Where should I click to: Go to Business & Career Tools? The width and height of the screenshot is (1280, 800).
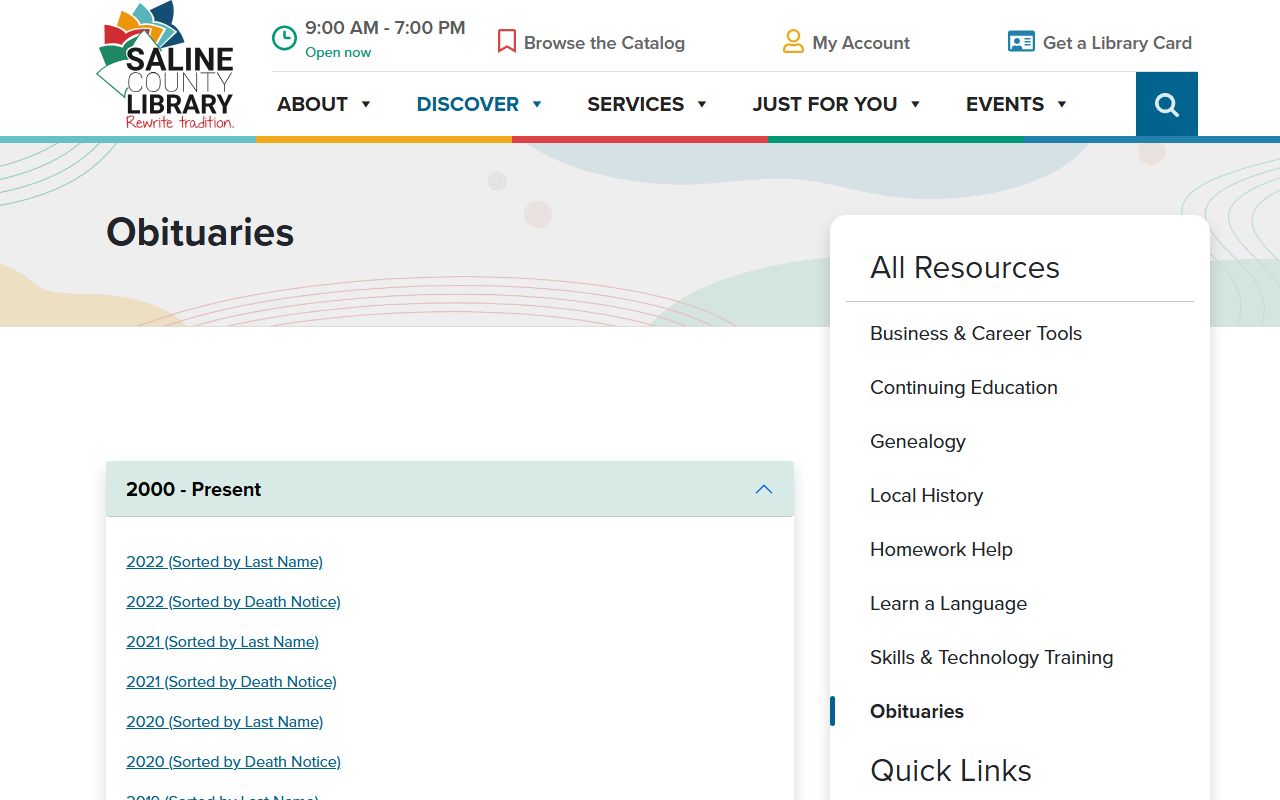click(976, 334)
